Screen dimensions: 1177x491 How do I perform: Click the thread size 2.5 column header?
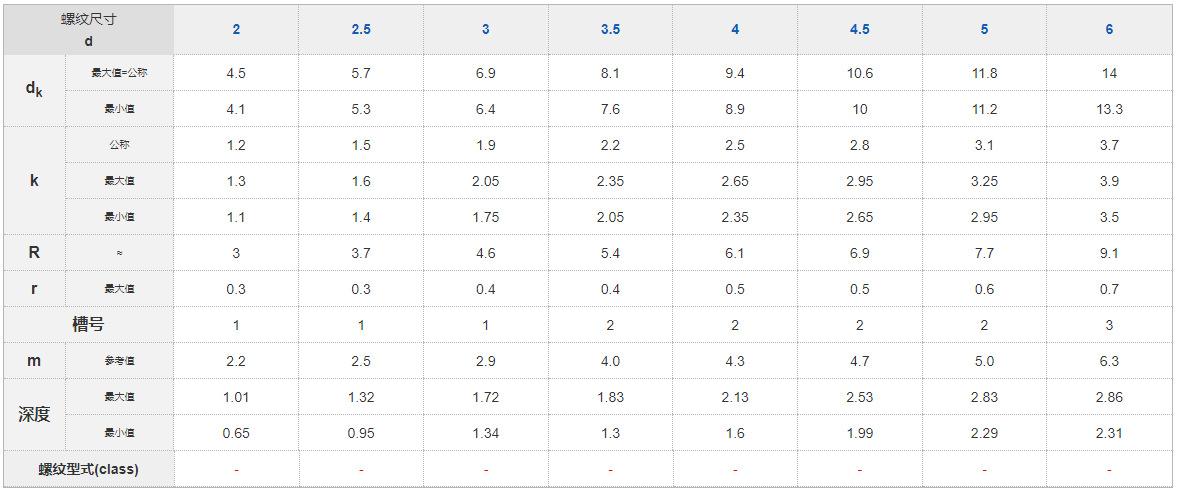(x=361, y=30)
